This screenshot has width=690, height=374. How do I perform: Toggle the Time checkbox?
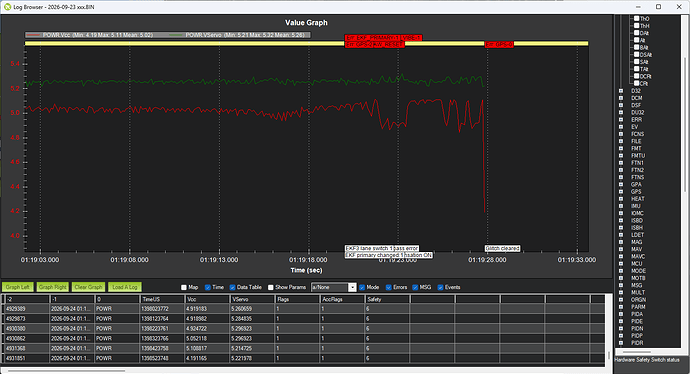208,287
